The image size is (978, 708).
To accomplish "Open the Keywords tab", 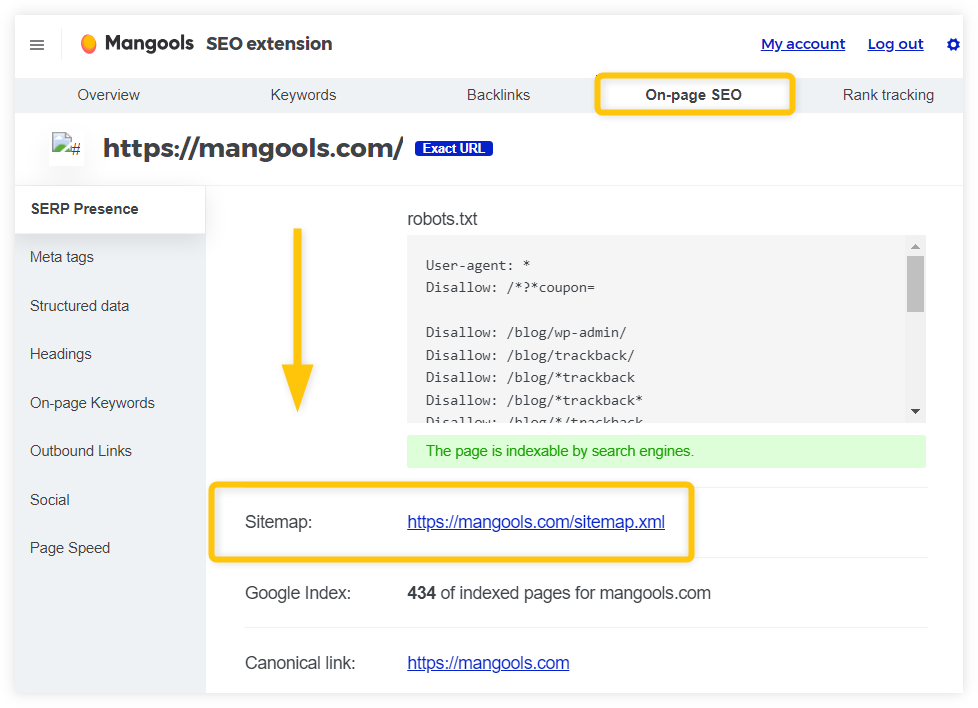I will point(303,95).
